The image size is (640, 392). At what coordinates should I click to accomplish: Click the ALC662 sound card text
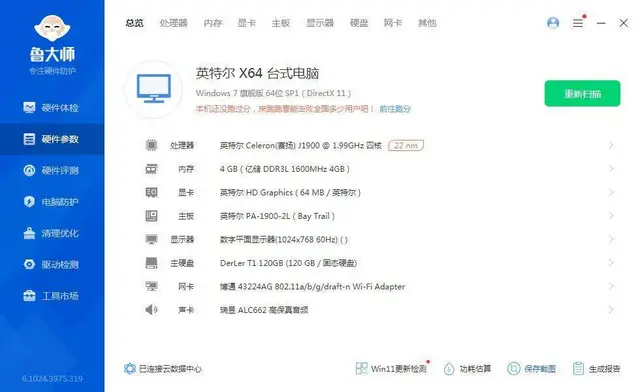(x=264, y=310)
